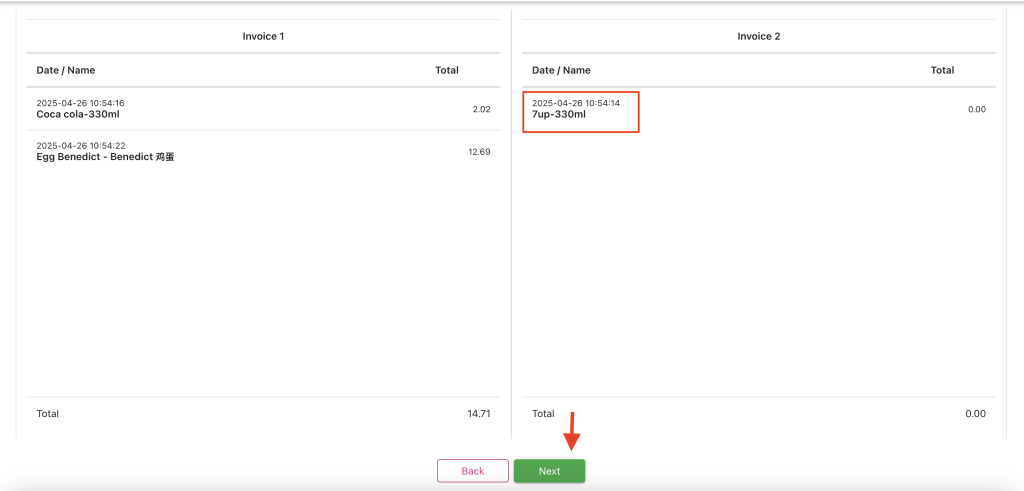
Task: Click the 14.71 grand total of Invoice 1
Action: (478, 413)
